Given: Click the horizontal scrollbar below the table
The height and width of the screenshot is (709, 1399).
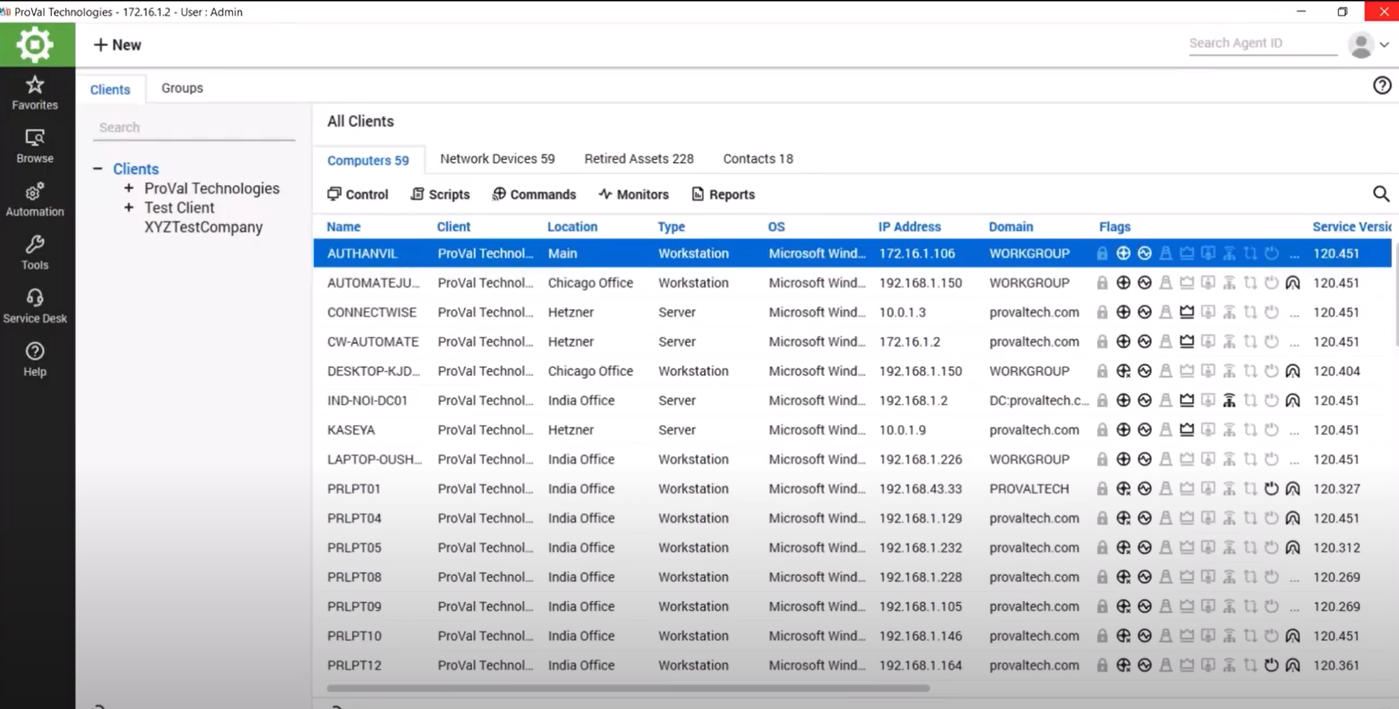Looking at the screenshot, I should click(x=628, y=688).
